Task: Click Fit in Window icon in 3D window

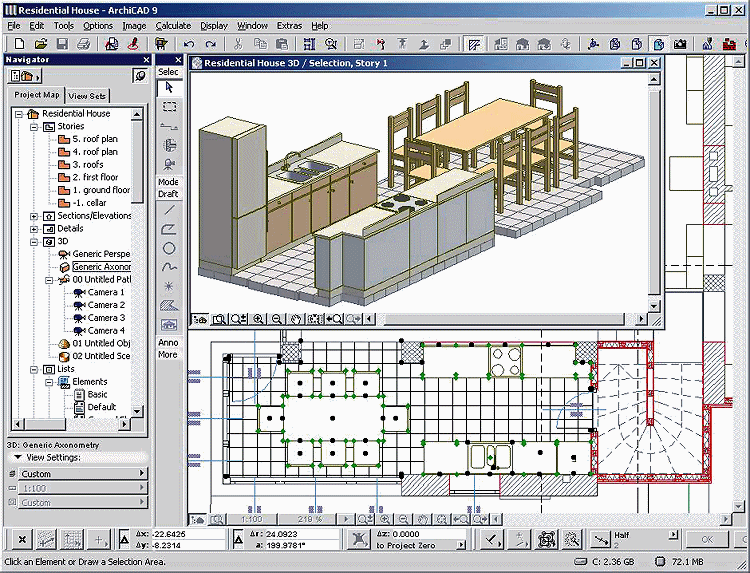Action: pyautogui.click(x=315, y=319)
